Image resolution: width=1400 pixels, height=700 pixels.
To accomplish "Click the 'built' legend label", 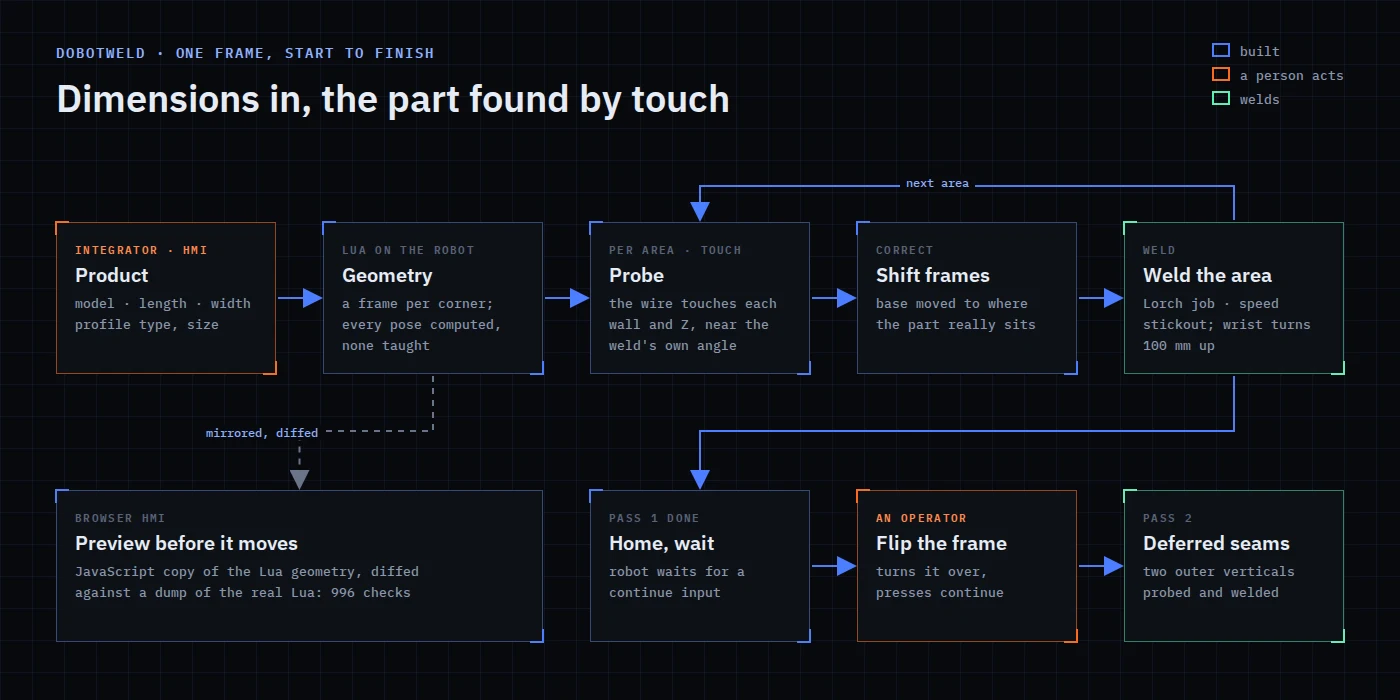I will (1260, 51).
